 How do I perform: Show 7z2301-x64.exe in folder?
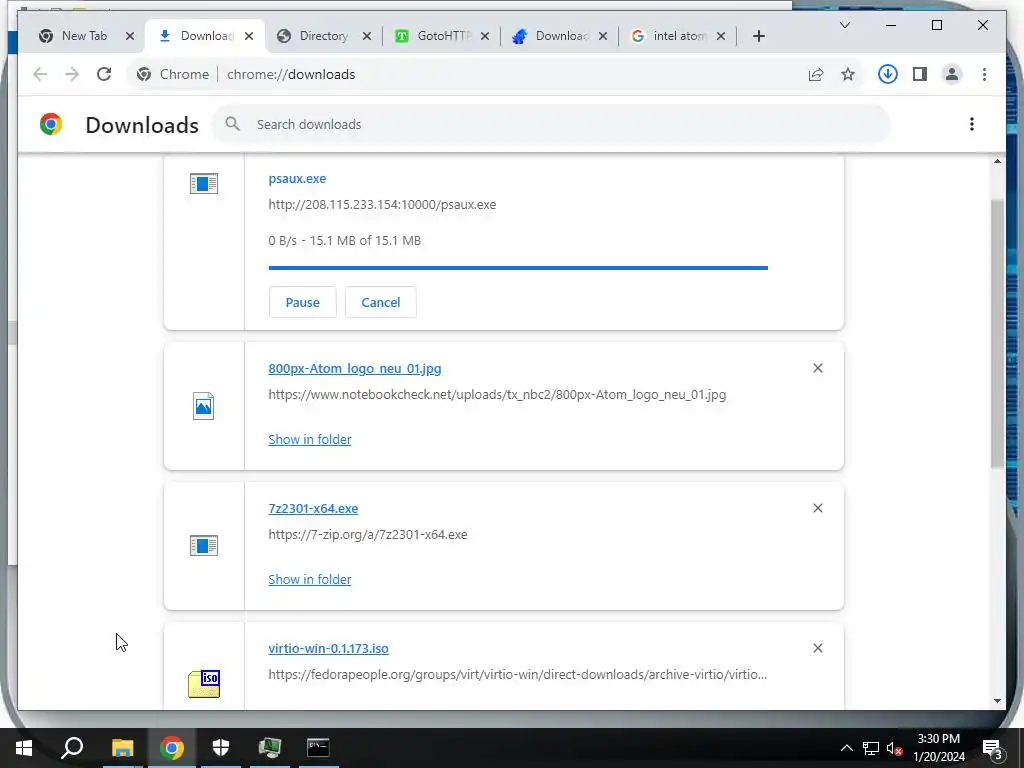[x=310, y=579]
